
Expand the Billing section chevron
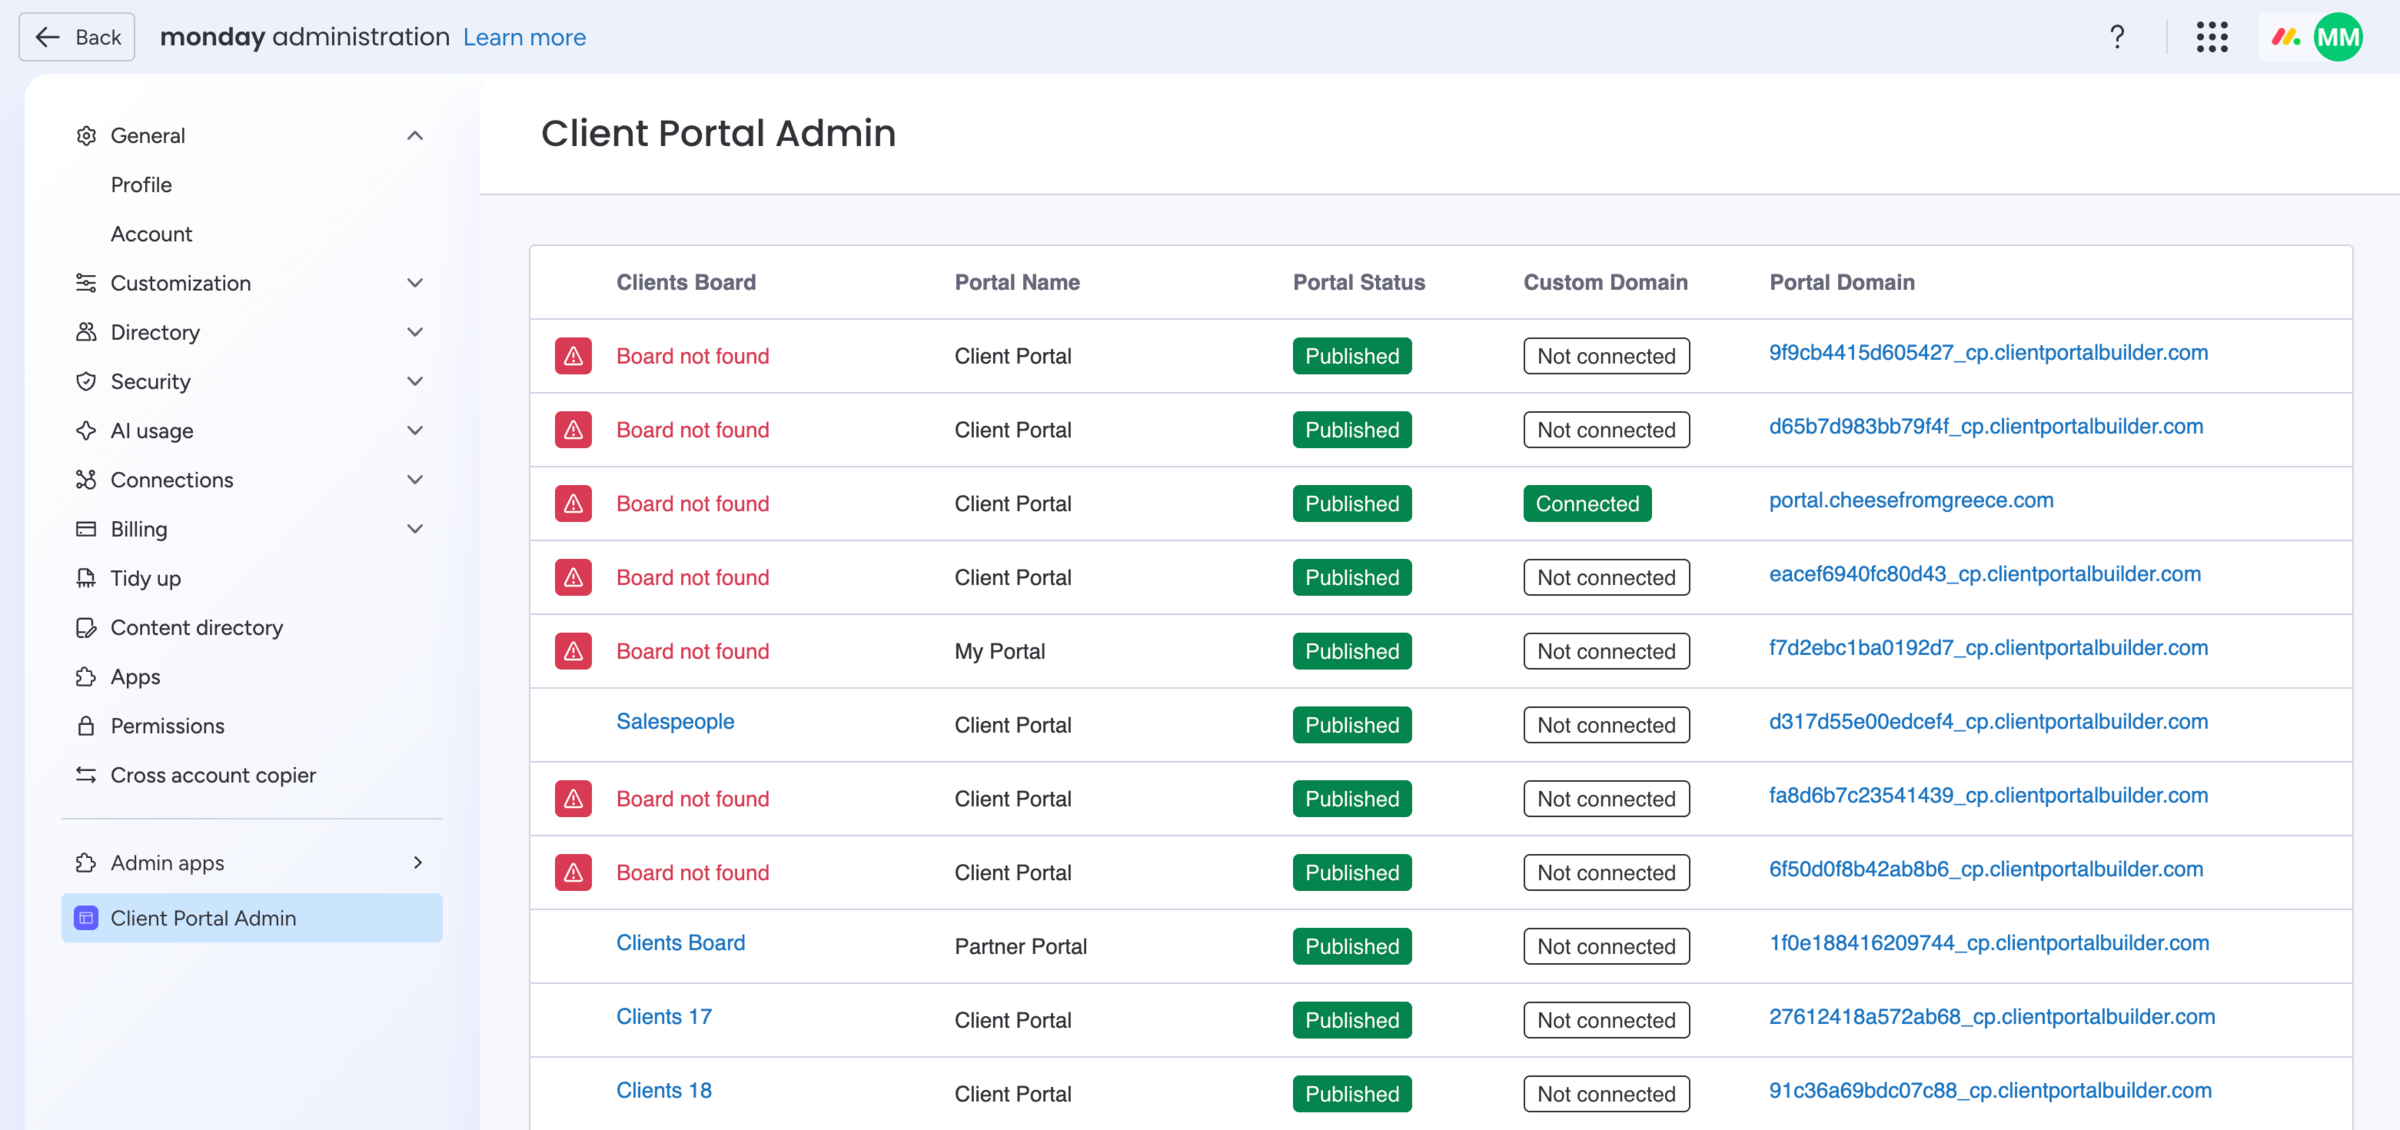coord(415,529)
